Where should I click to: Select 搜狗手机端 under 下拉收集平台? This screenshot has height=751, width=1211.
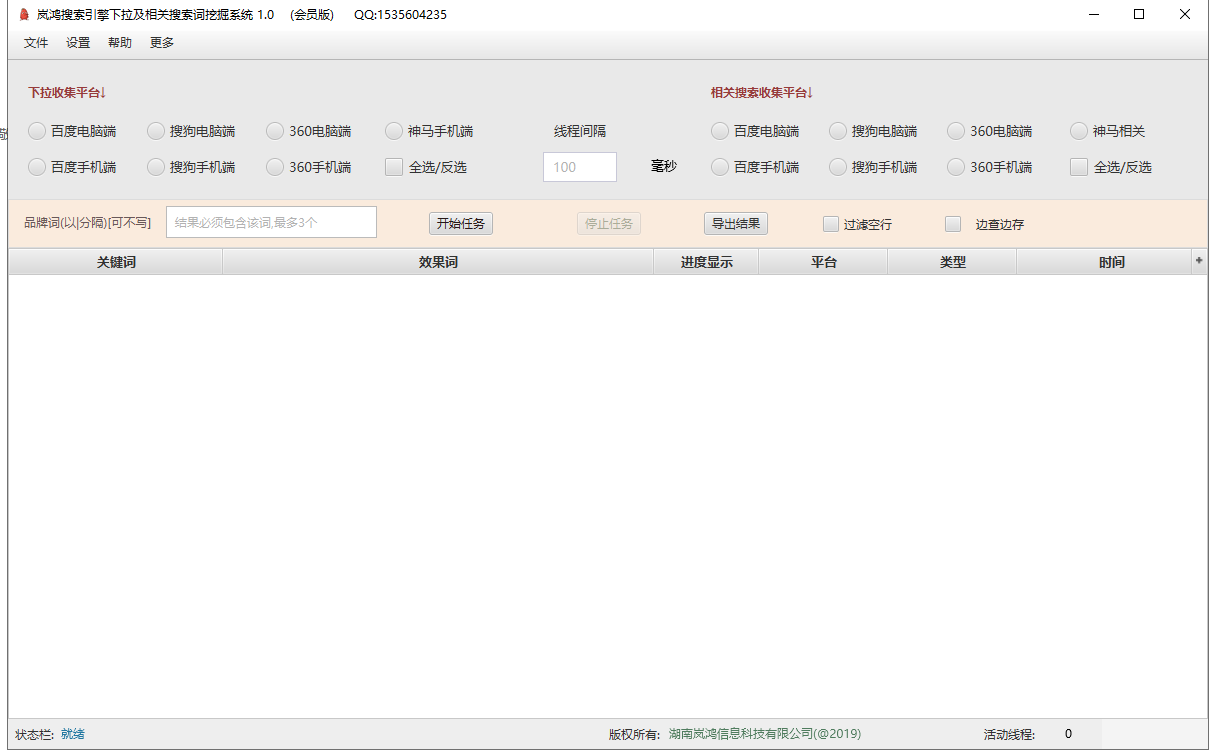click(156, 167)
